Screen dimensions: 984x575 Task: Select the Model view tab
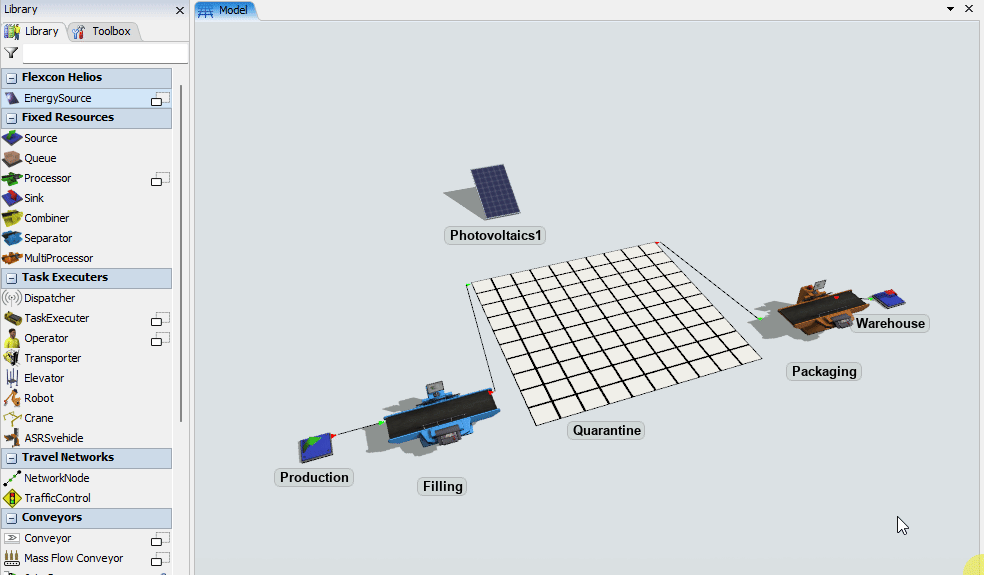tap(224, 11)
